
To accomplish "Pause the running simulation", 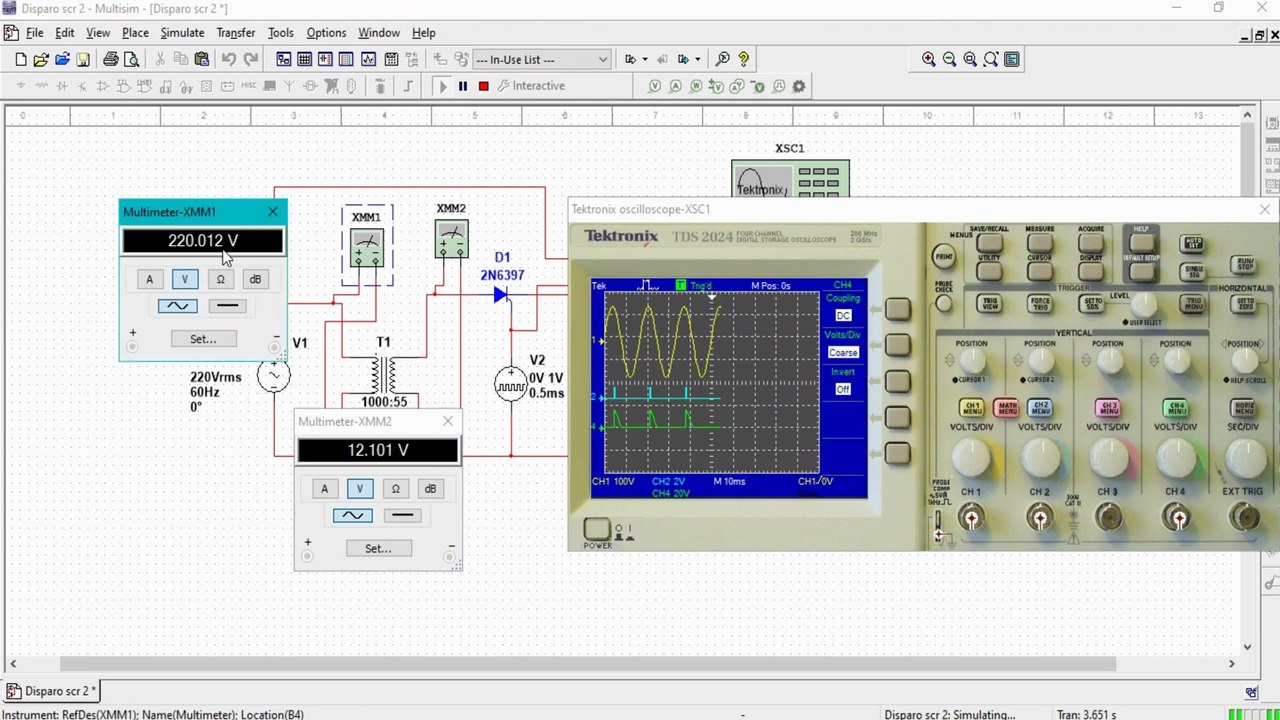I will point(463,86).
